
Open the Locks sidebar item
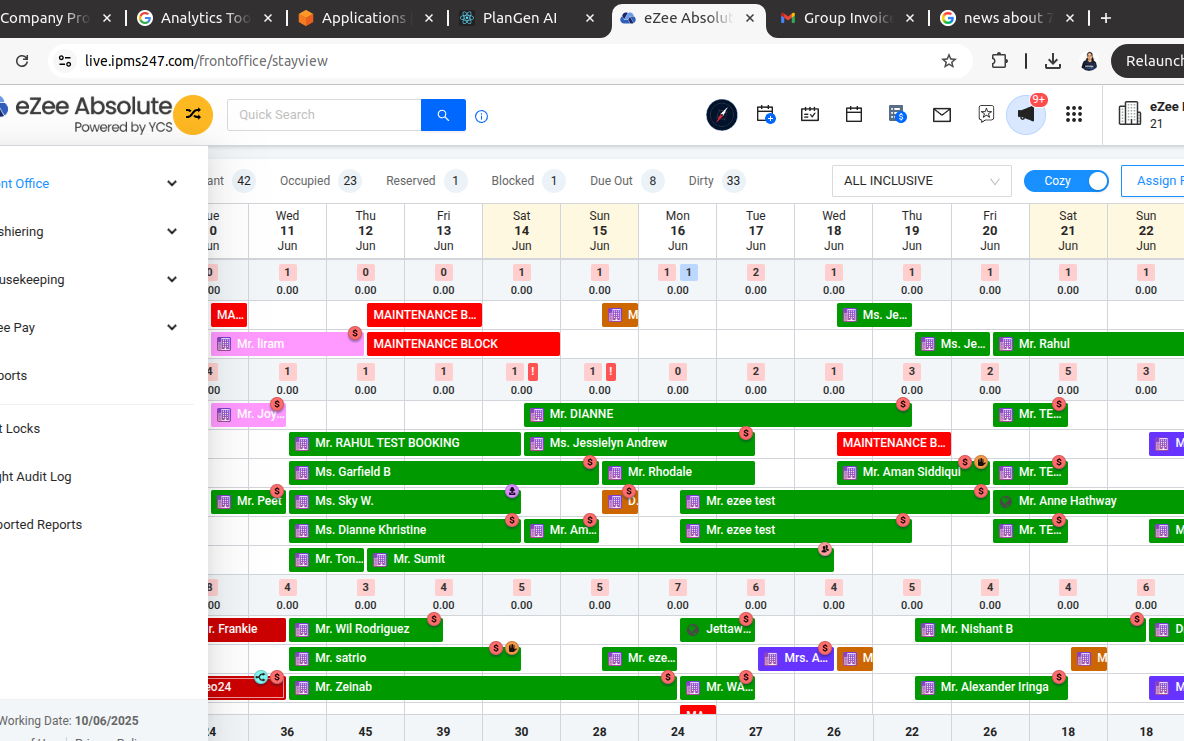coord(20,429)
